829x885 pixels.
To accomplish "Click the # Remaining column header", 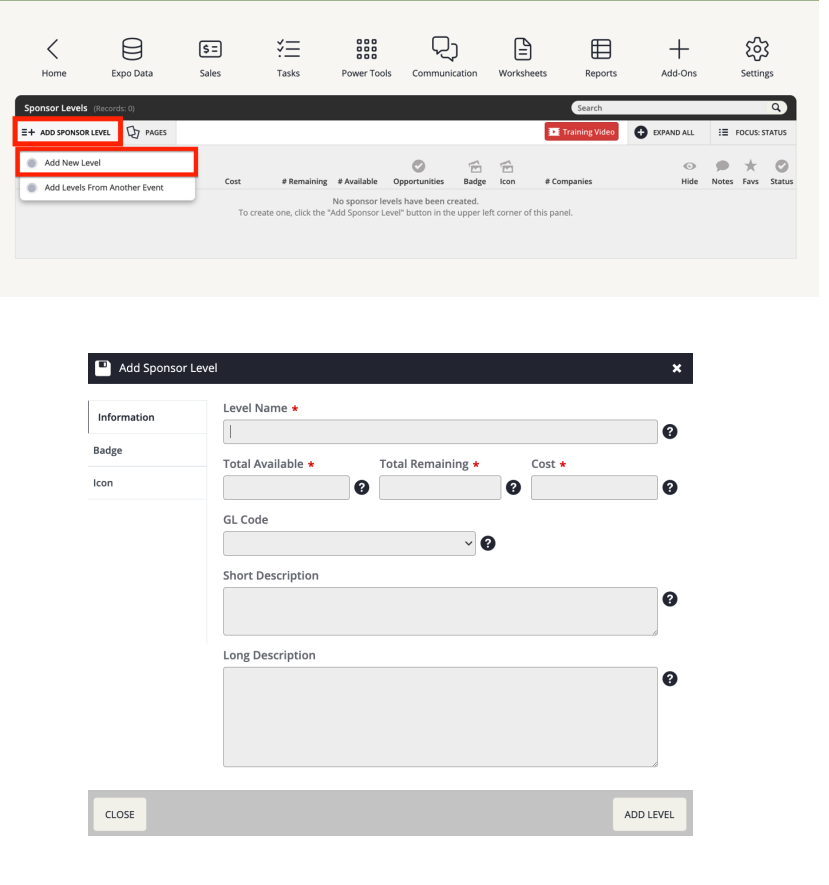I will [x=304, y=181].
